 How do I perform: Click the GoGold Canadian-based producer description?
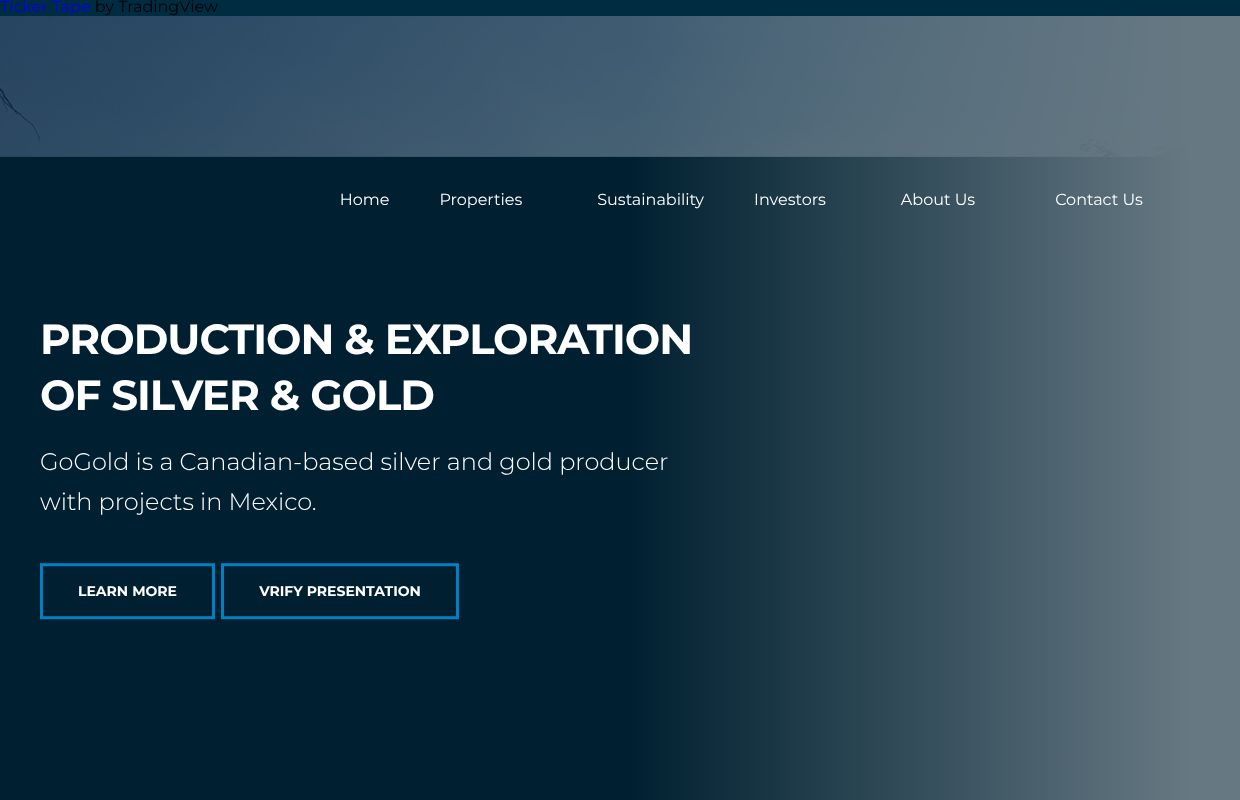[x=353, y=463]
